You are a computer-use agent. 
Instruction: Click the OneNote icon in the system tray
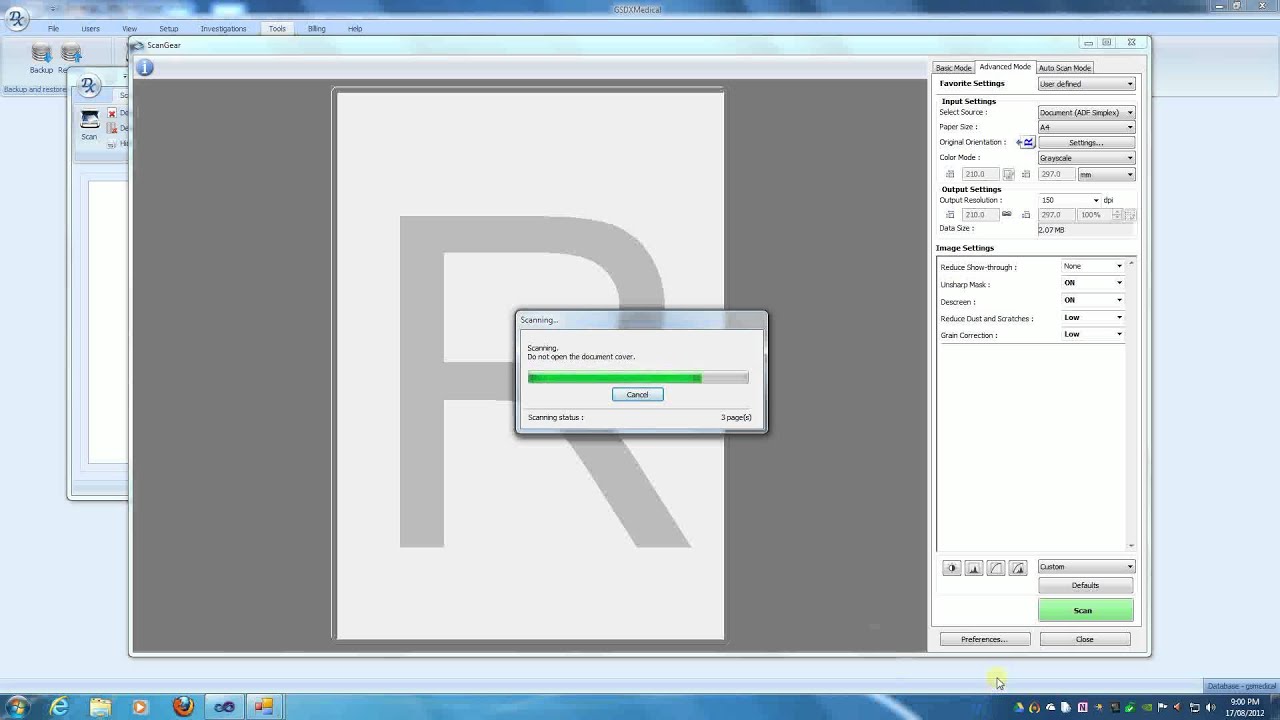1082,707
